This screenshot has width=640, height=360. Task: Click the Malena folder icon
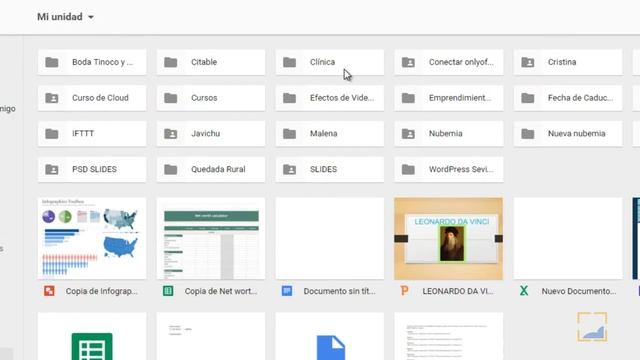click(x=289, y=133)
